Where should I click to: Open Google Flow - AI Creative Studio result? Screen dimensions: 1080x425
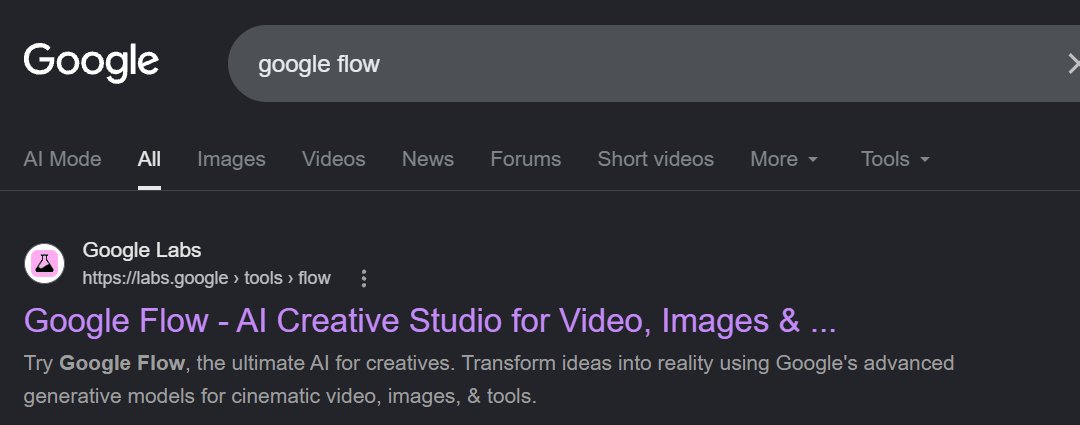point(430,321)
